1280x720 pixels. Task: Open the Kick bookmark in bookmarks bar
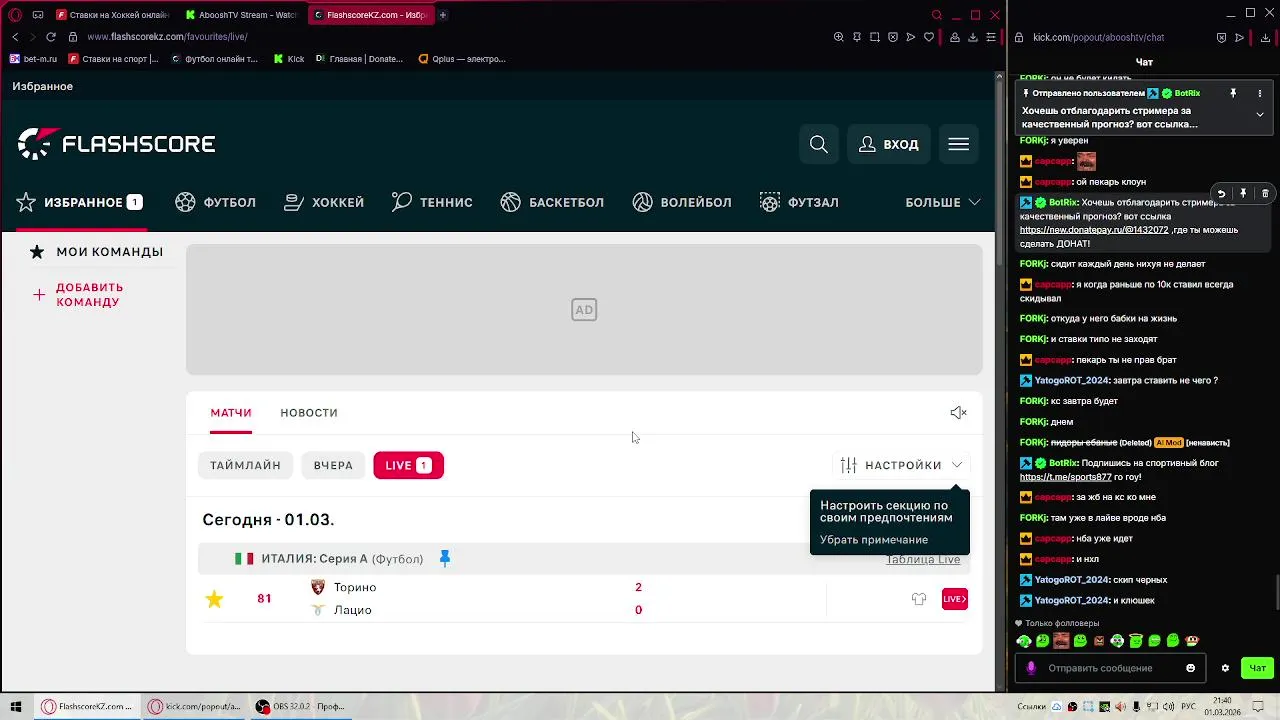pos(289,59)
